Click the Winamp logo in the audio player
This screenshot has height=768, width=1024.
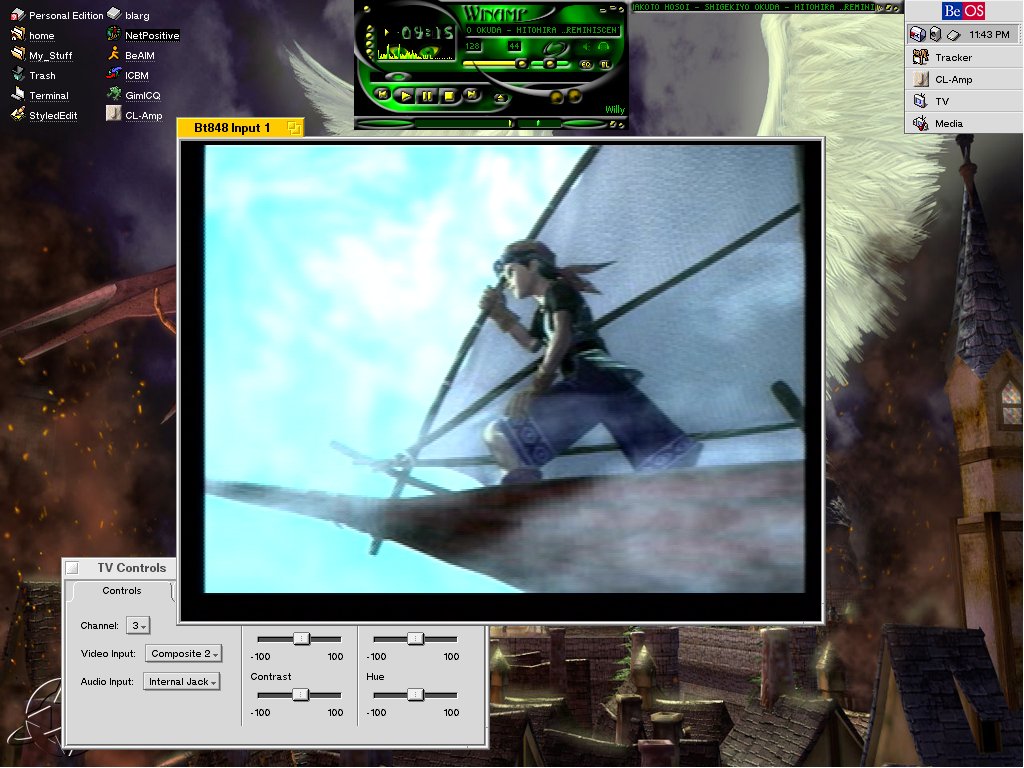(495, 14)
